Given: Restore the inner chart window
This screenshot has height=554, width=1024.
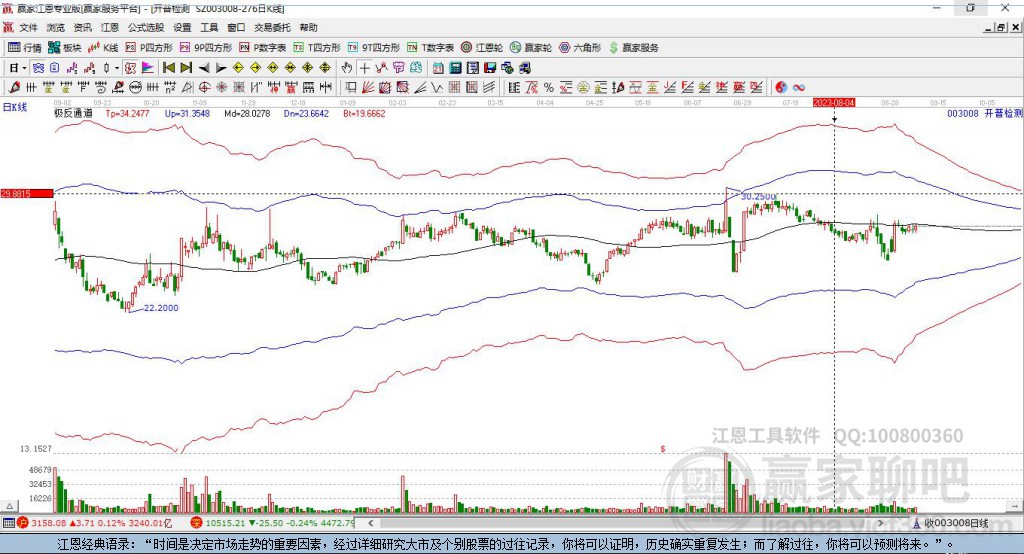Looking at the screenshot, I should click(1001, 27).
